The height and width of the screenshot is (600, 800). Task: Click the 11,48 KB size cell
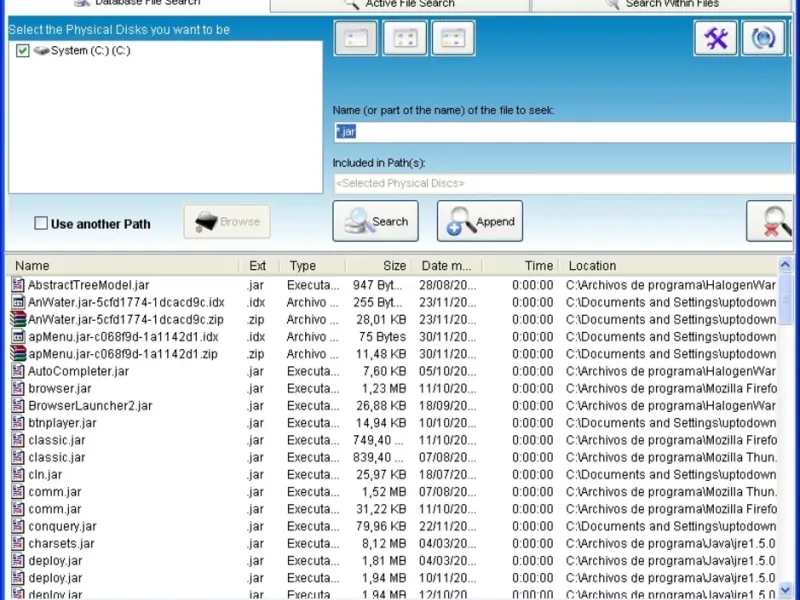click(x=381, y=354)
